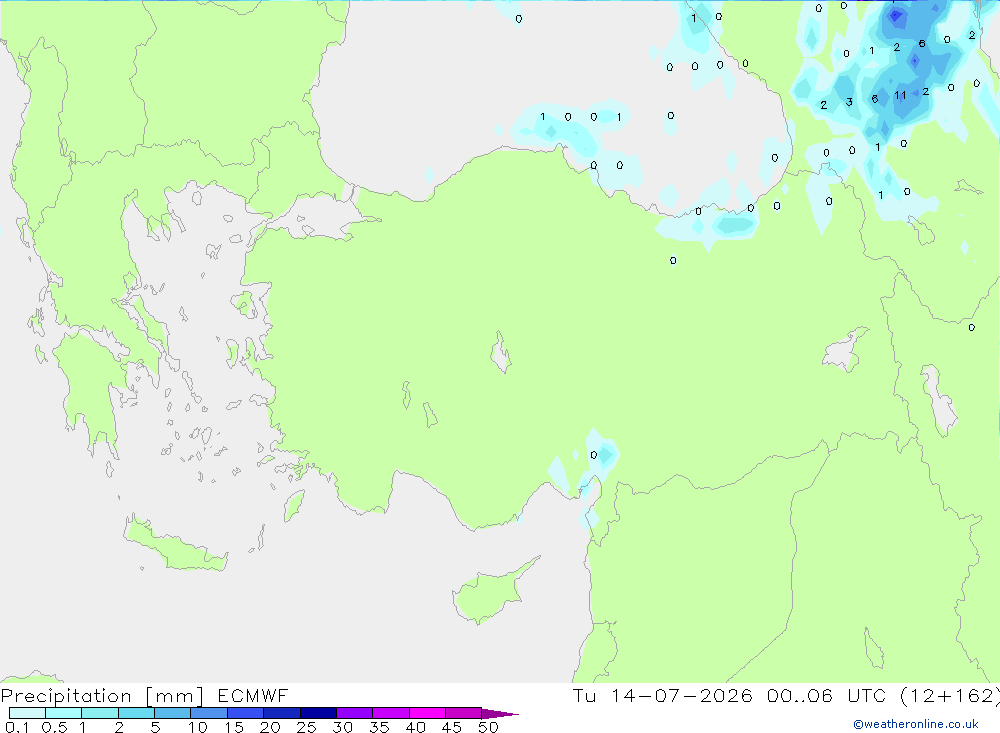Click the above-50 arrow tip of the legend
The height and width of the screenshot is (733, 1000).
[500, 714]
